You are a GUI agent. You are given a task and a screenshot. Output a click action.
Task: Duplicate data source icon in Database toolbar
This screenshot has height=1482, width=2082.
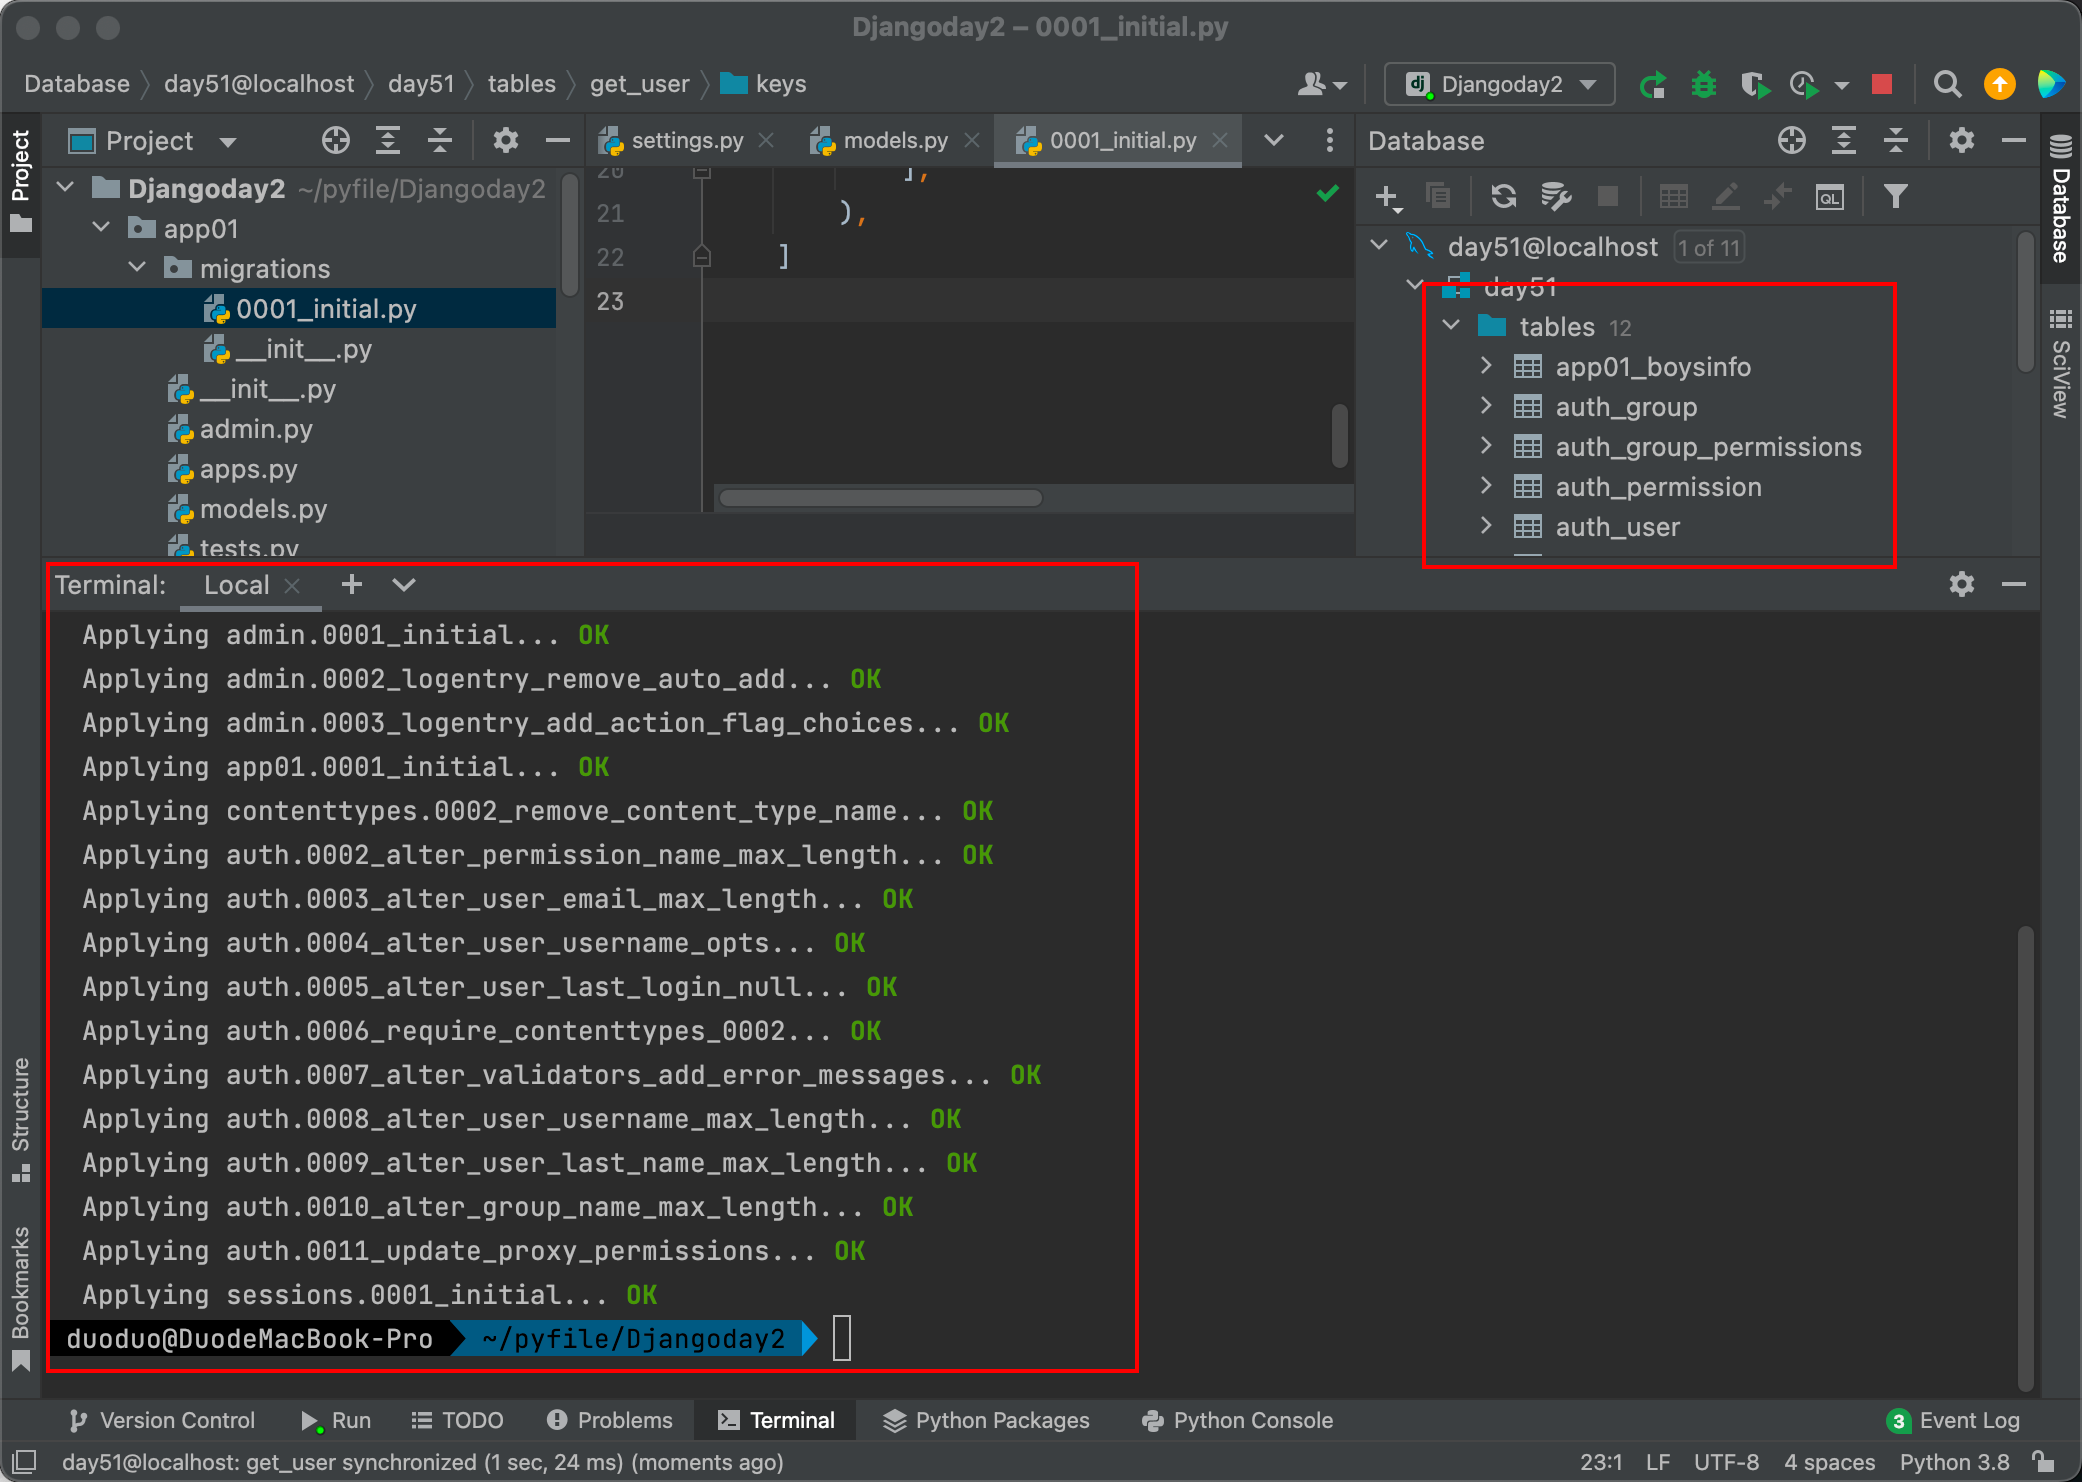(1438, 196)
